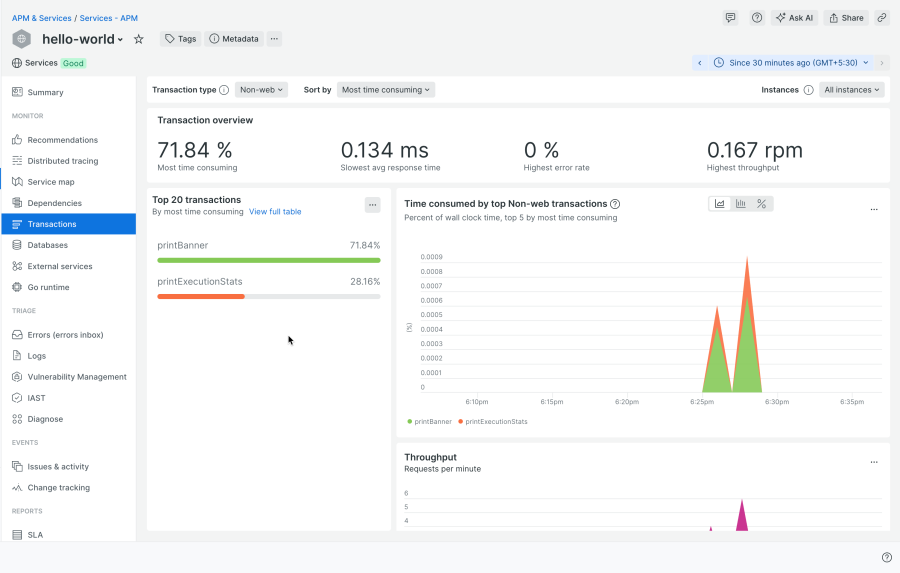Click the View full table link

click(275, 212)
